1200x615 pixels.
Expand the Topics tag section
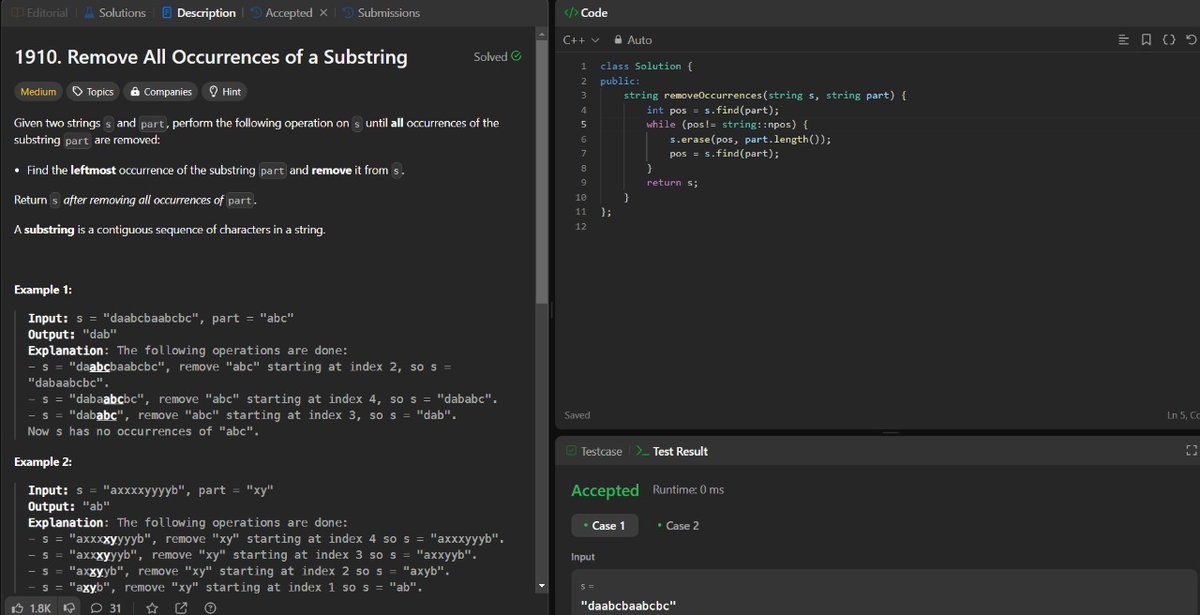tap(92, 92)
